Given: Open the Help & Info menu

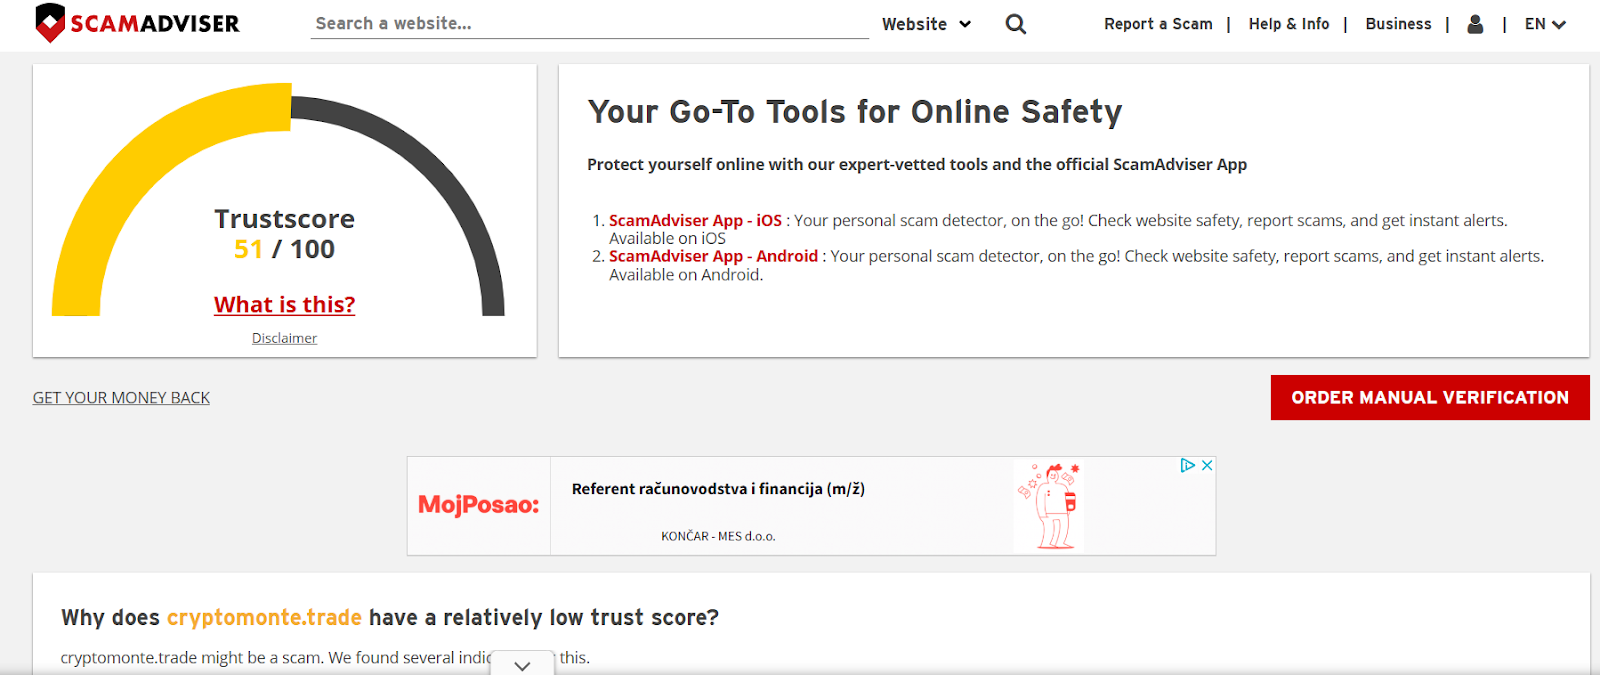Looking at the screenshot, I should pos(1289,24).
